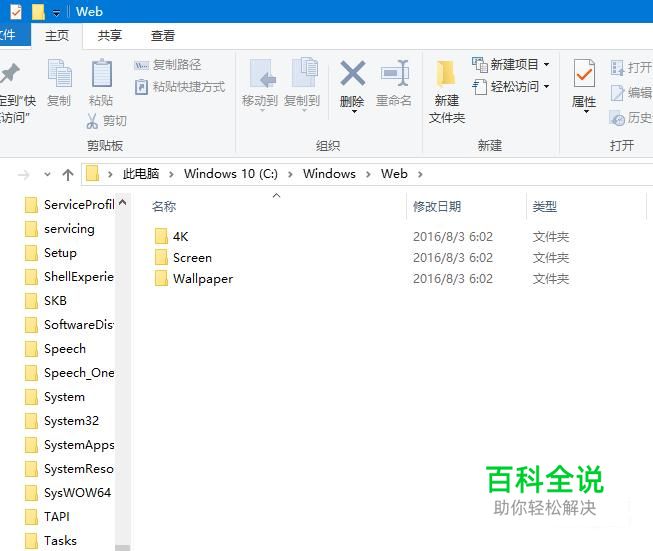Viewport: 653px width, 551px height.
Task: Click the Properties (属性) checkmark icon
Action: (584, 72)
